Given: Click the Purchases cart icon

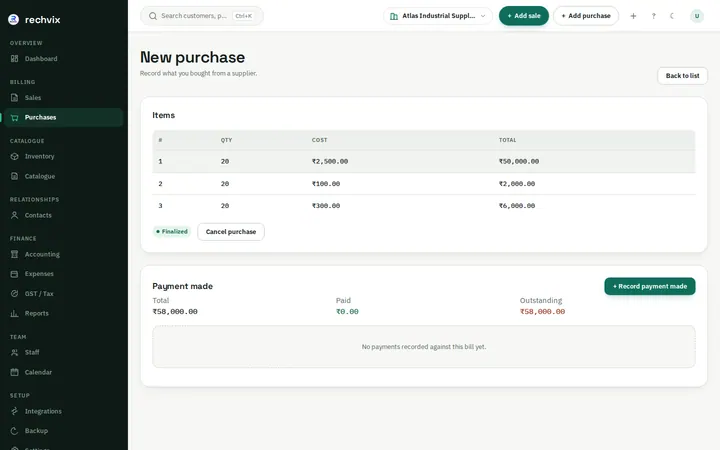Looking at the screenshot, I should coord(15,118).
